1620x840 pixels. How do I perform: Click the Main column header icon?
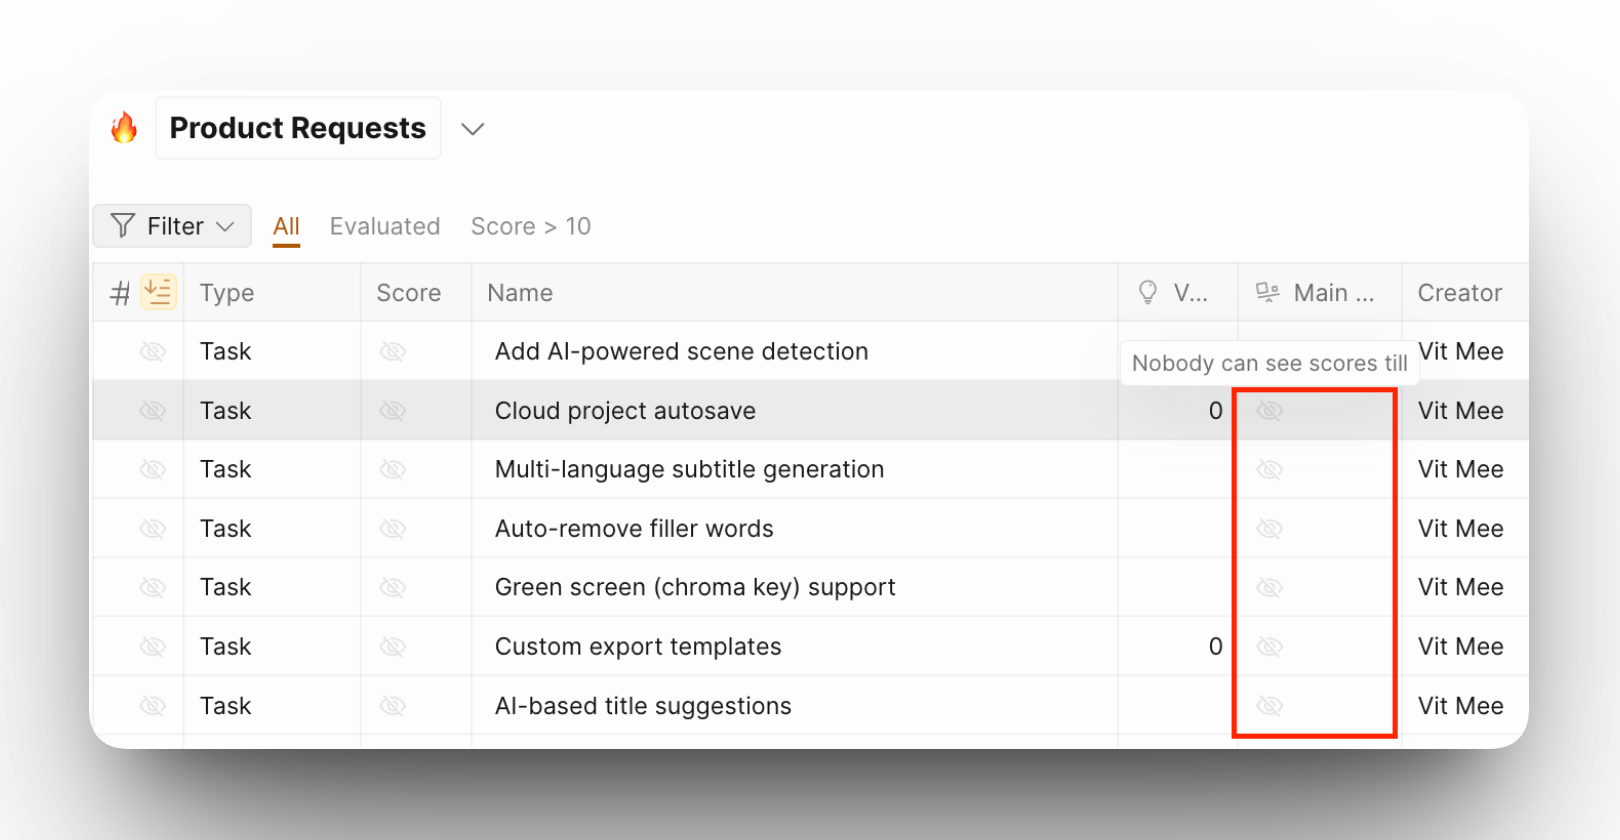click(1268, 292)
